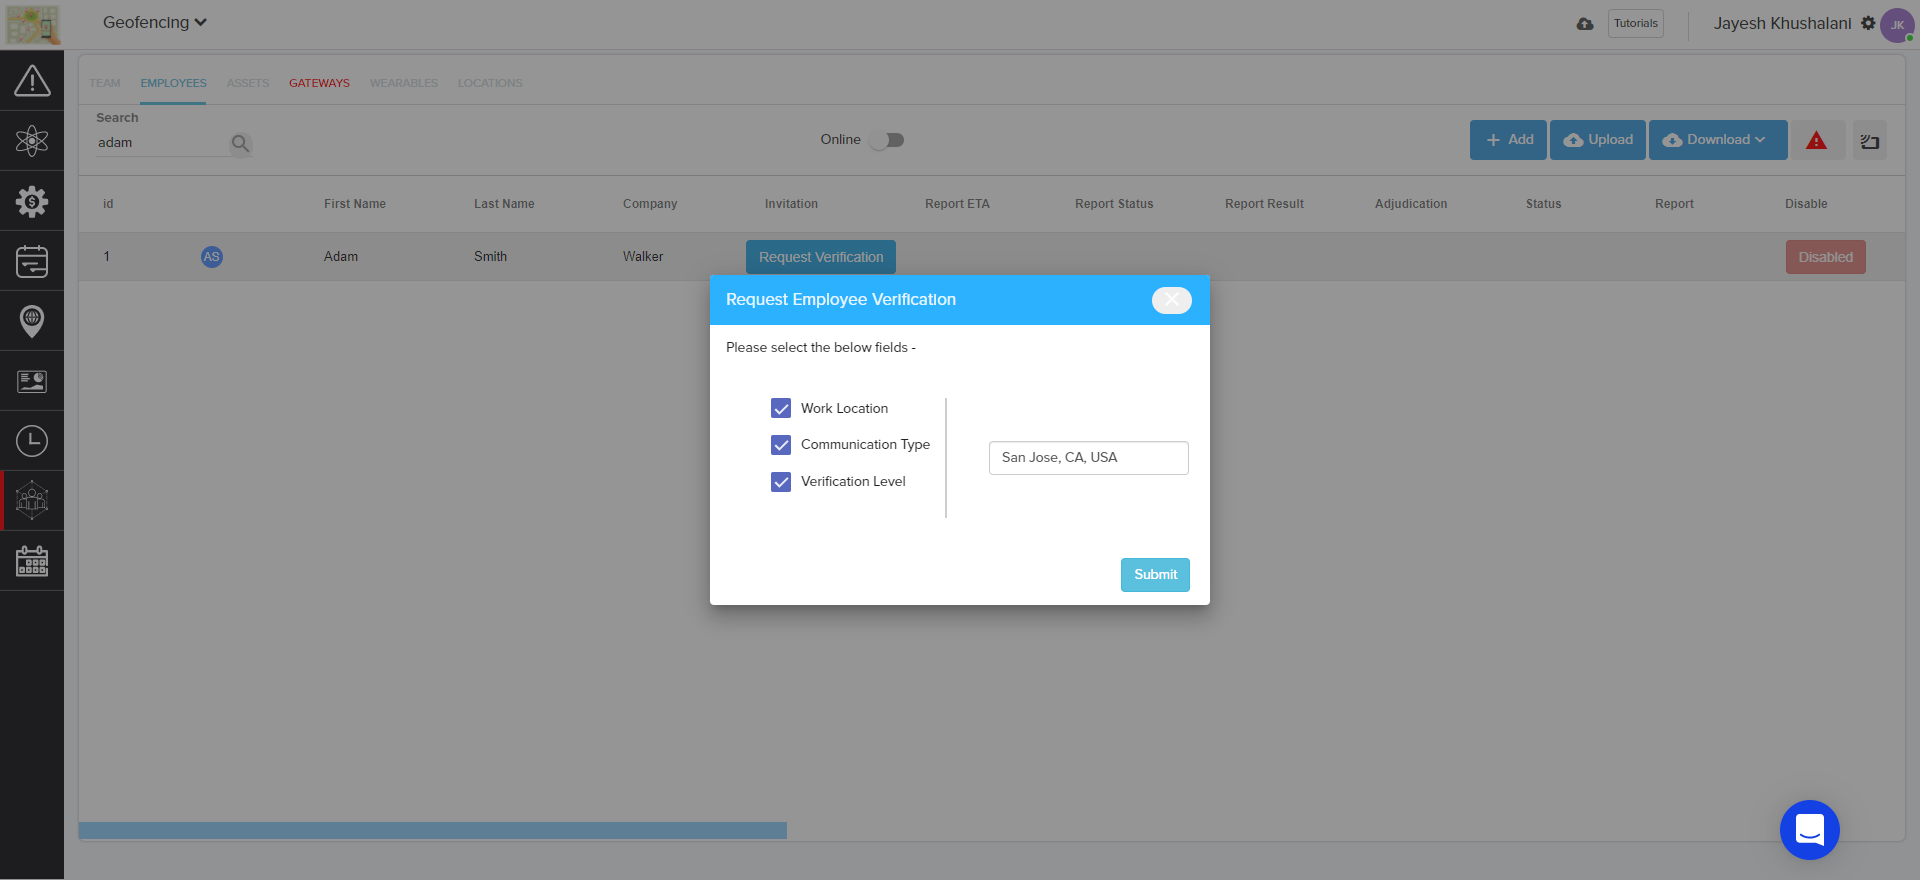The width and height of the screenshot is (1920, 880).
Task: Open the ID card sidebar icon
Action: pyautogui.click(x=32, y=381)
